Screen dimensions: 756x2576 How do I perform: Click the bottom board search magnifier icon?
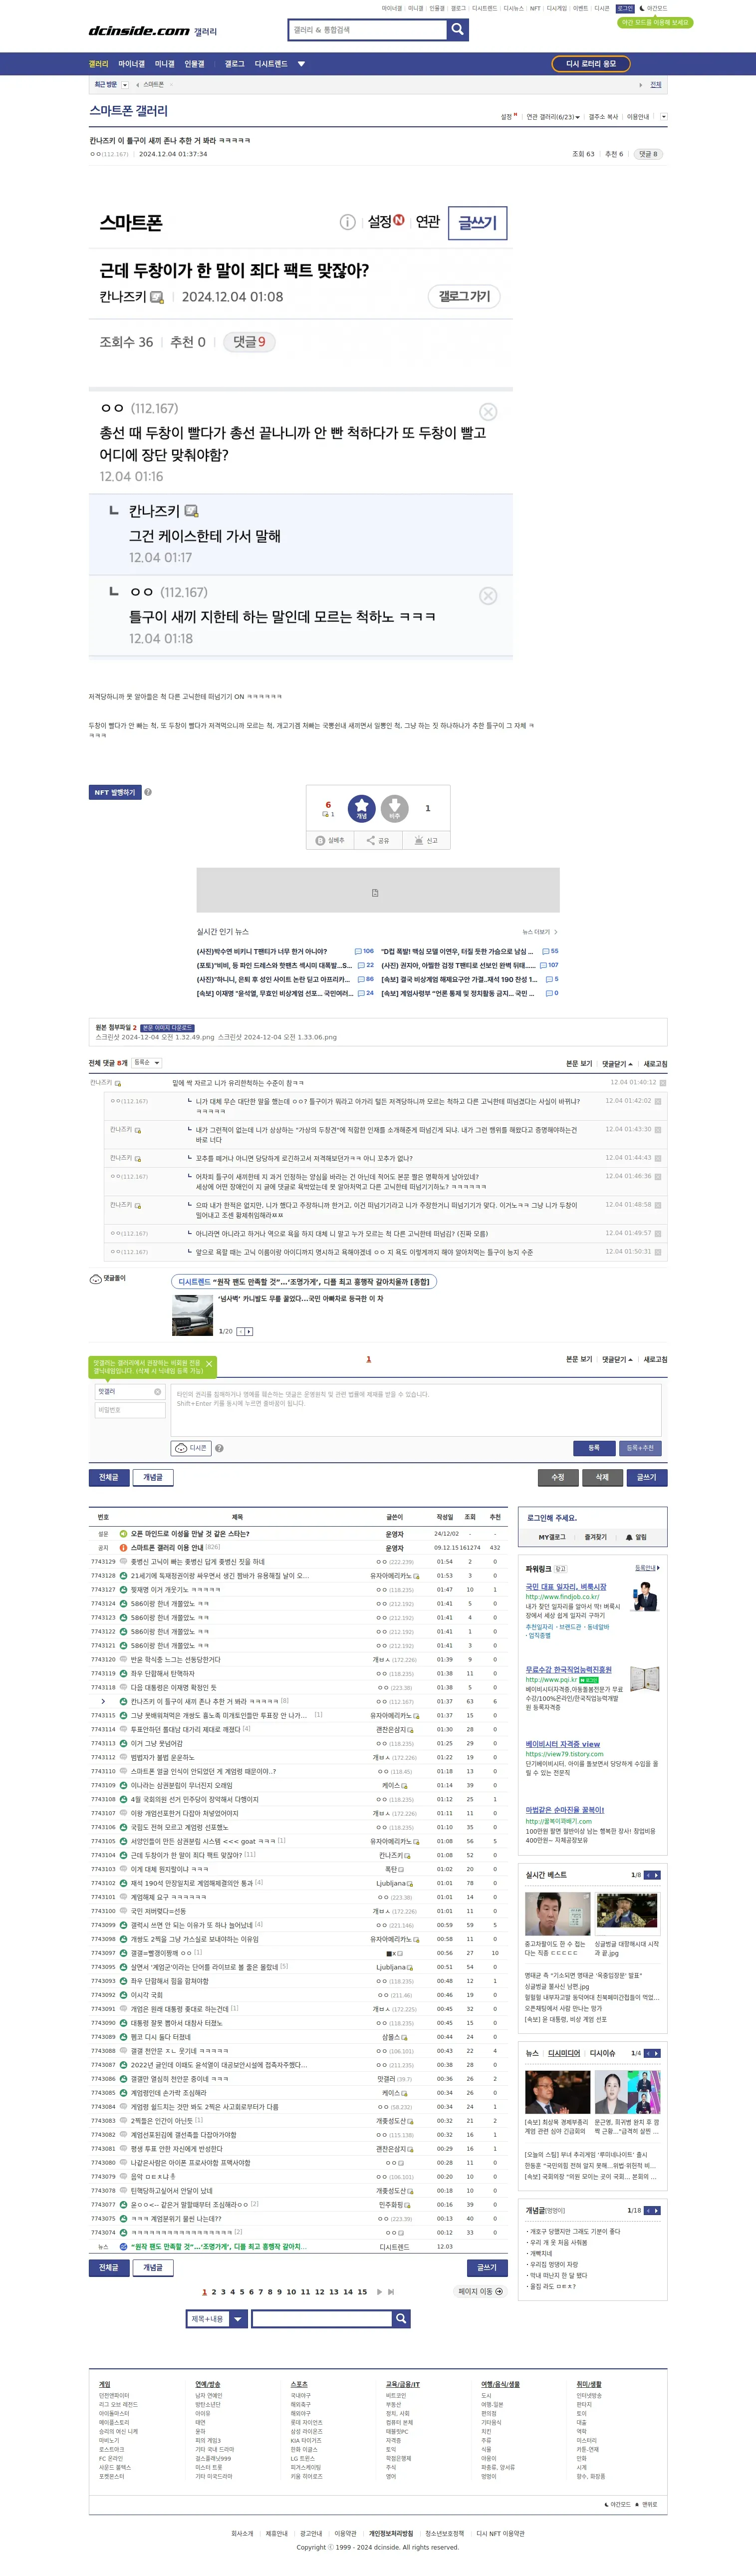pos(401,2318)
